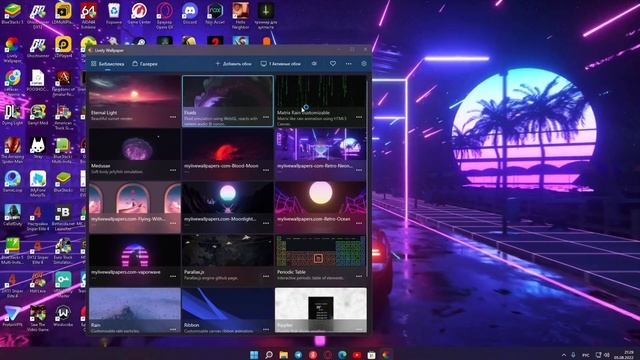Click the microphone icon in the system tray
The width and height of the screenshot is (640, 360).
(573, 355)
